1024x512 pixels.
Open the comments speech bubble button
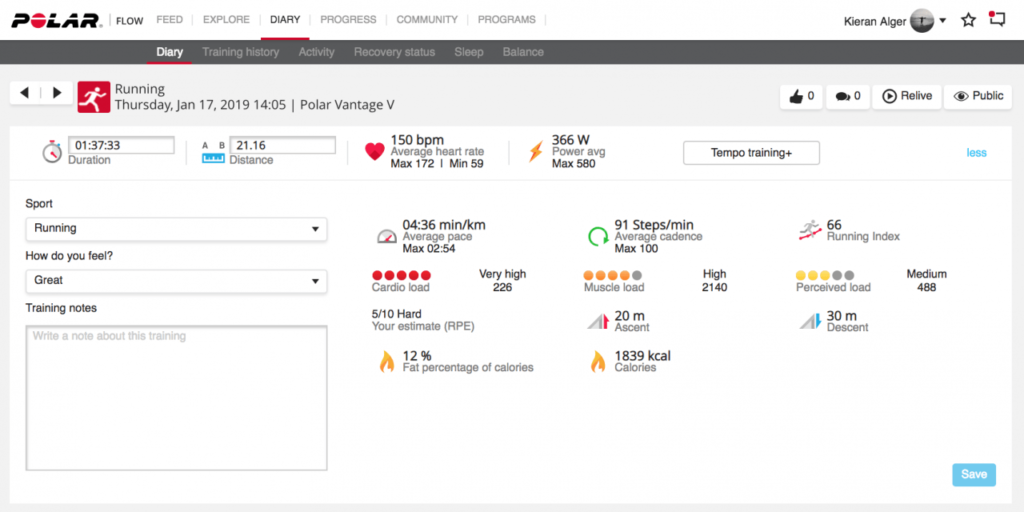pos(847,96)
